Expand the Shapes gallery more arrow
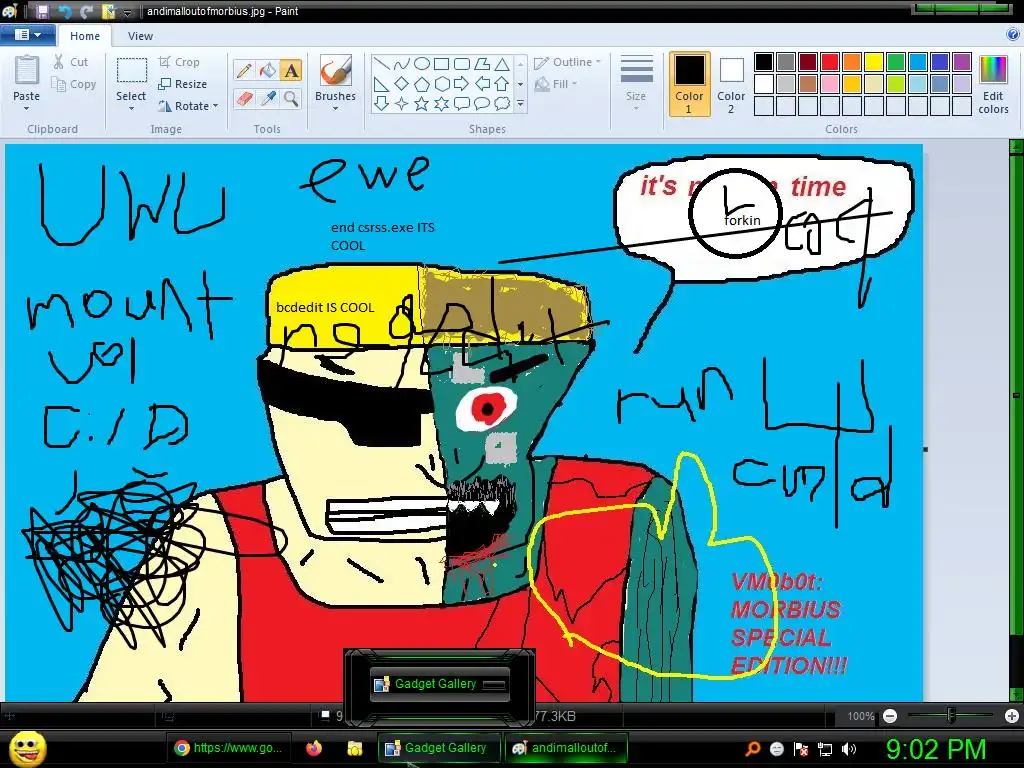The height and width of the screenshot is (768, 1024). pos(520,103)
